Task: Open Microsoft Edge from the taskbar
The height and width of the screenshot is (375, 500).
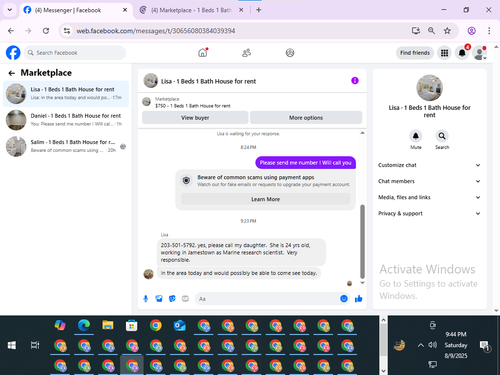Action: (x=84, y=325)
